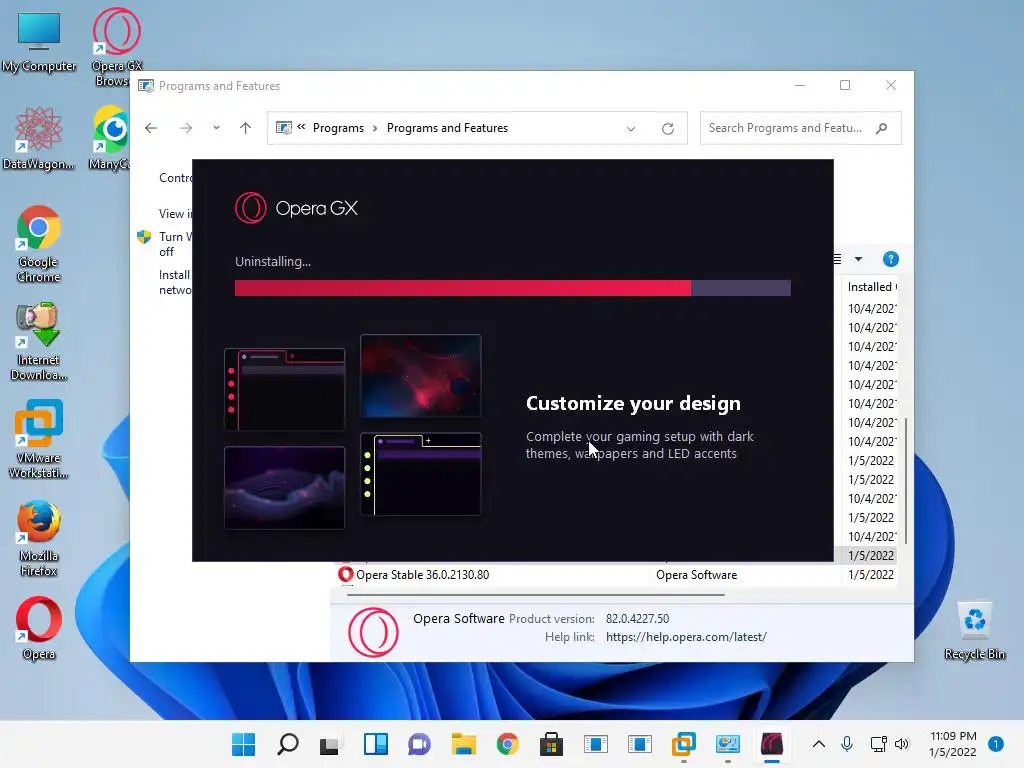The height and width of the screenshot is (768, 1024).
Task: Click the Forward arrow in Programs and Features
Action: 186,128
